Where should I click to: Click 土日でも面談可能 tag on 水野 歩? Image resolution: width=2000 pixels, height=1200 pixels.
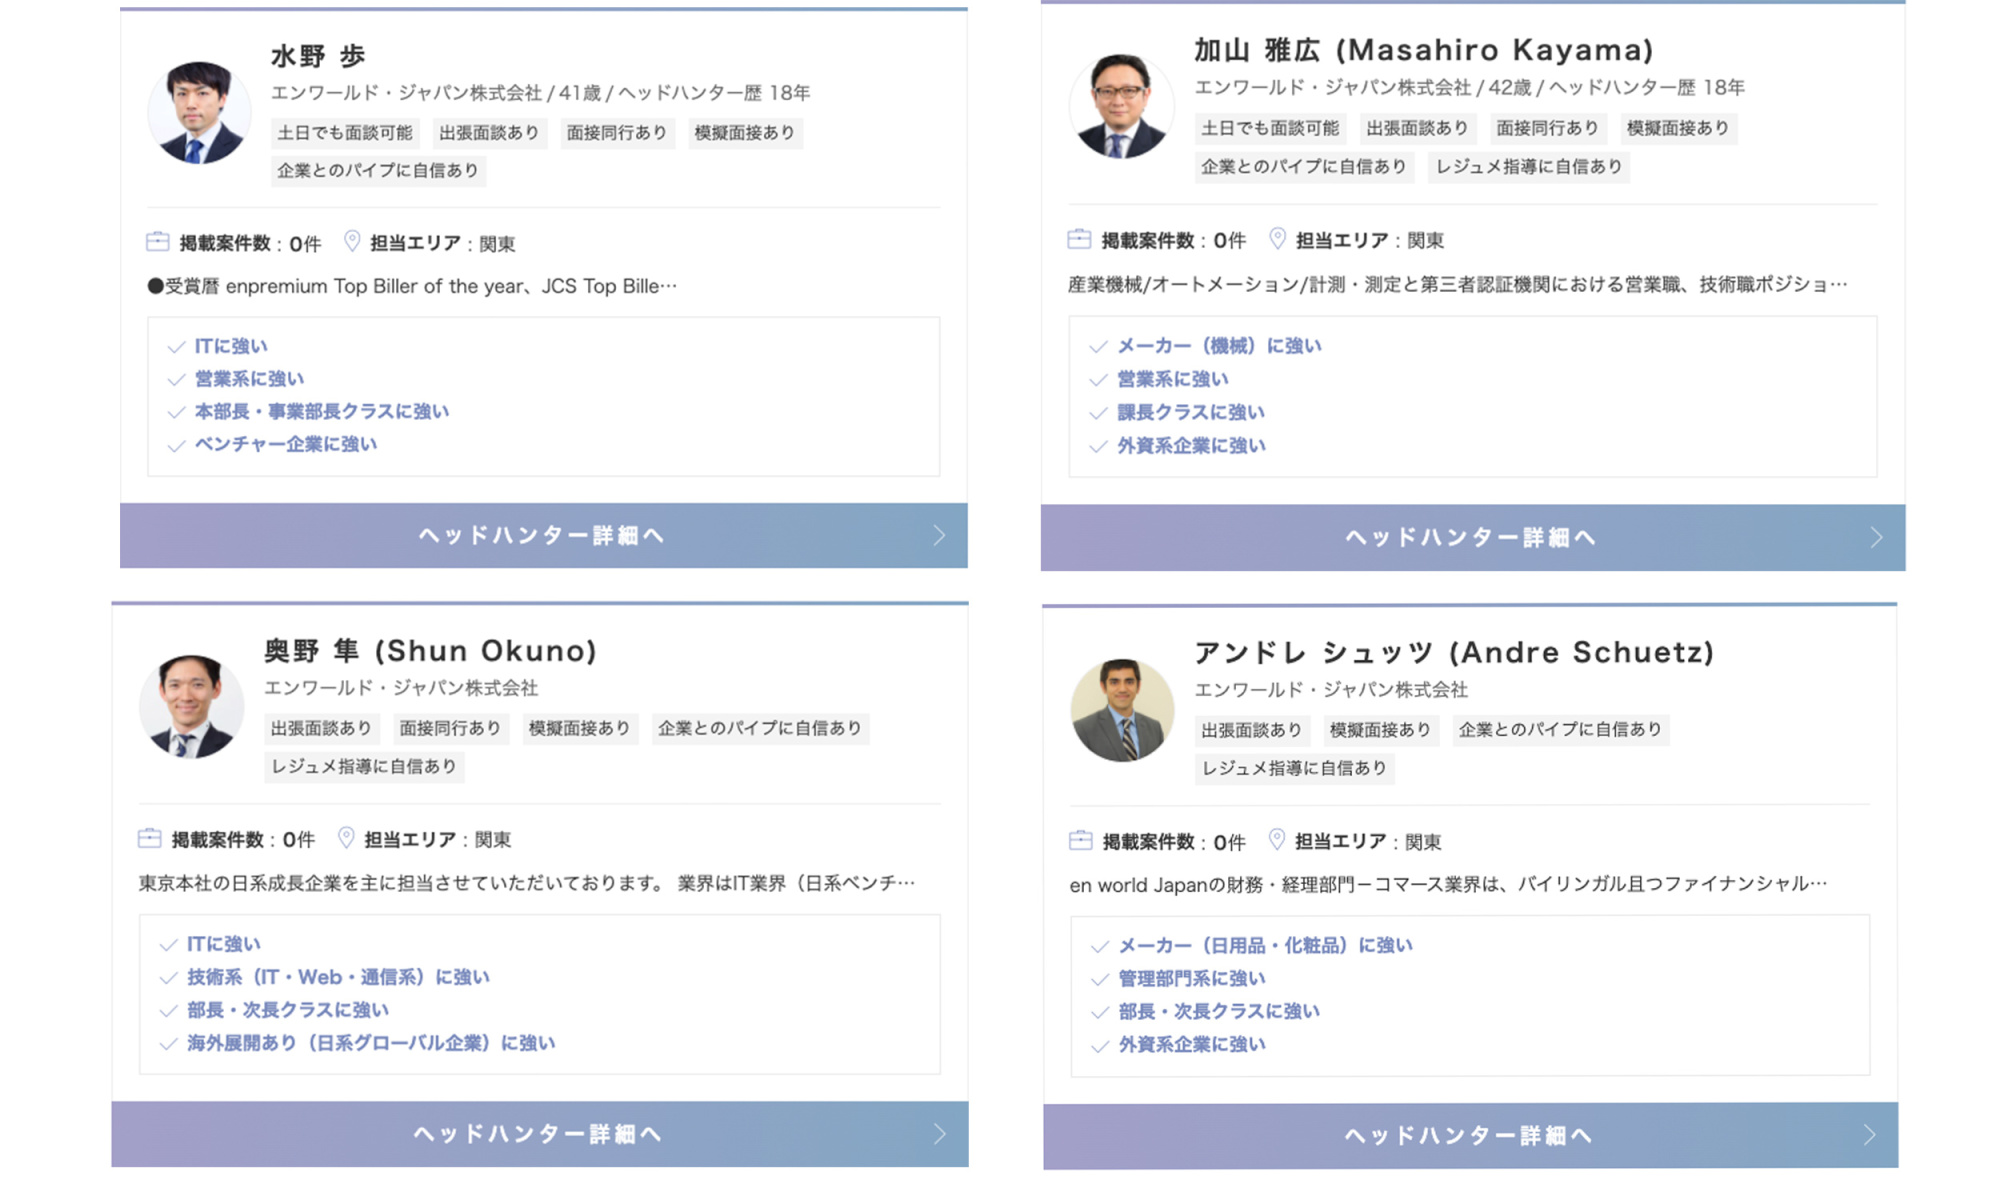point(344,133)
